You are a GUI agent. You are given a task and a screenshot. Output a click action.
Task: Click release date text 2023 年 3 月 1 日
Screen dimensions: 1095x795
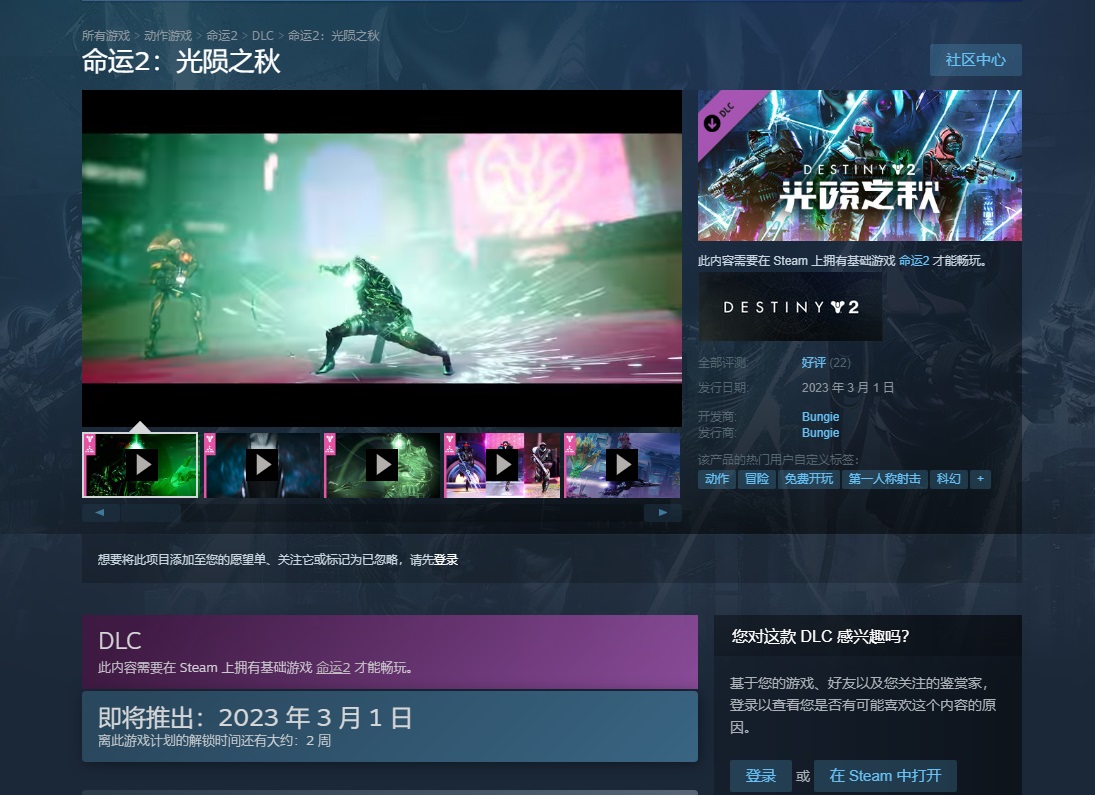[848, 388]
